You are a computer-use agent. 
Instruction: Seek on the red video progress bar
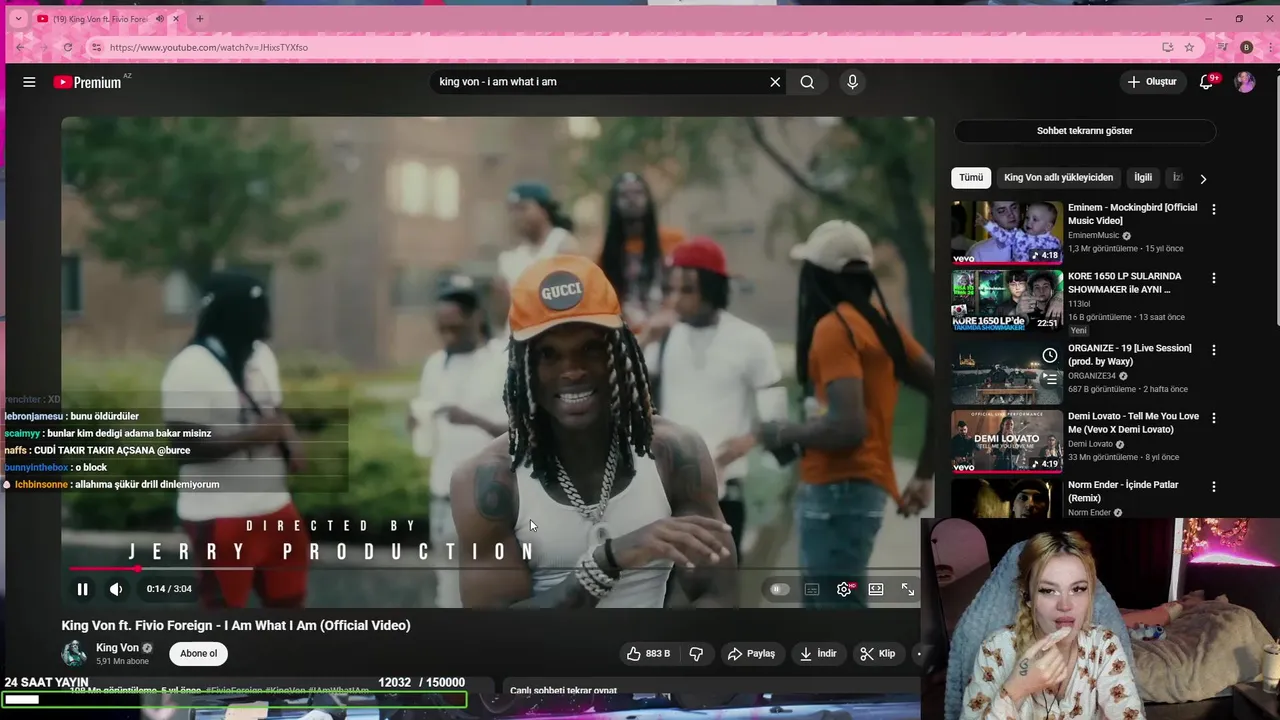click(497, 568)
